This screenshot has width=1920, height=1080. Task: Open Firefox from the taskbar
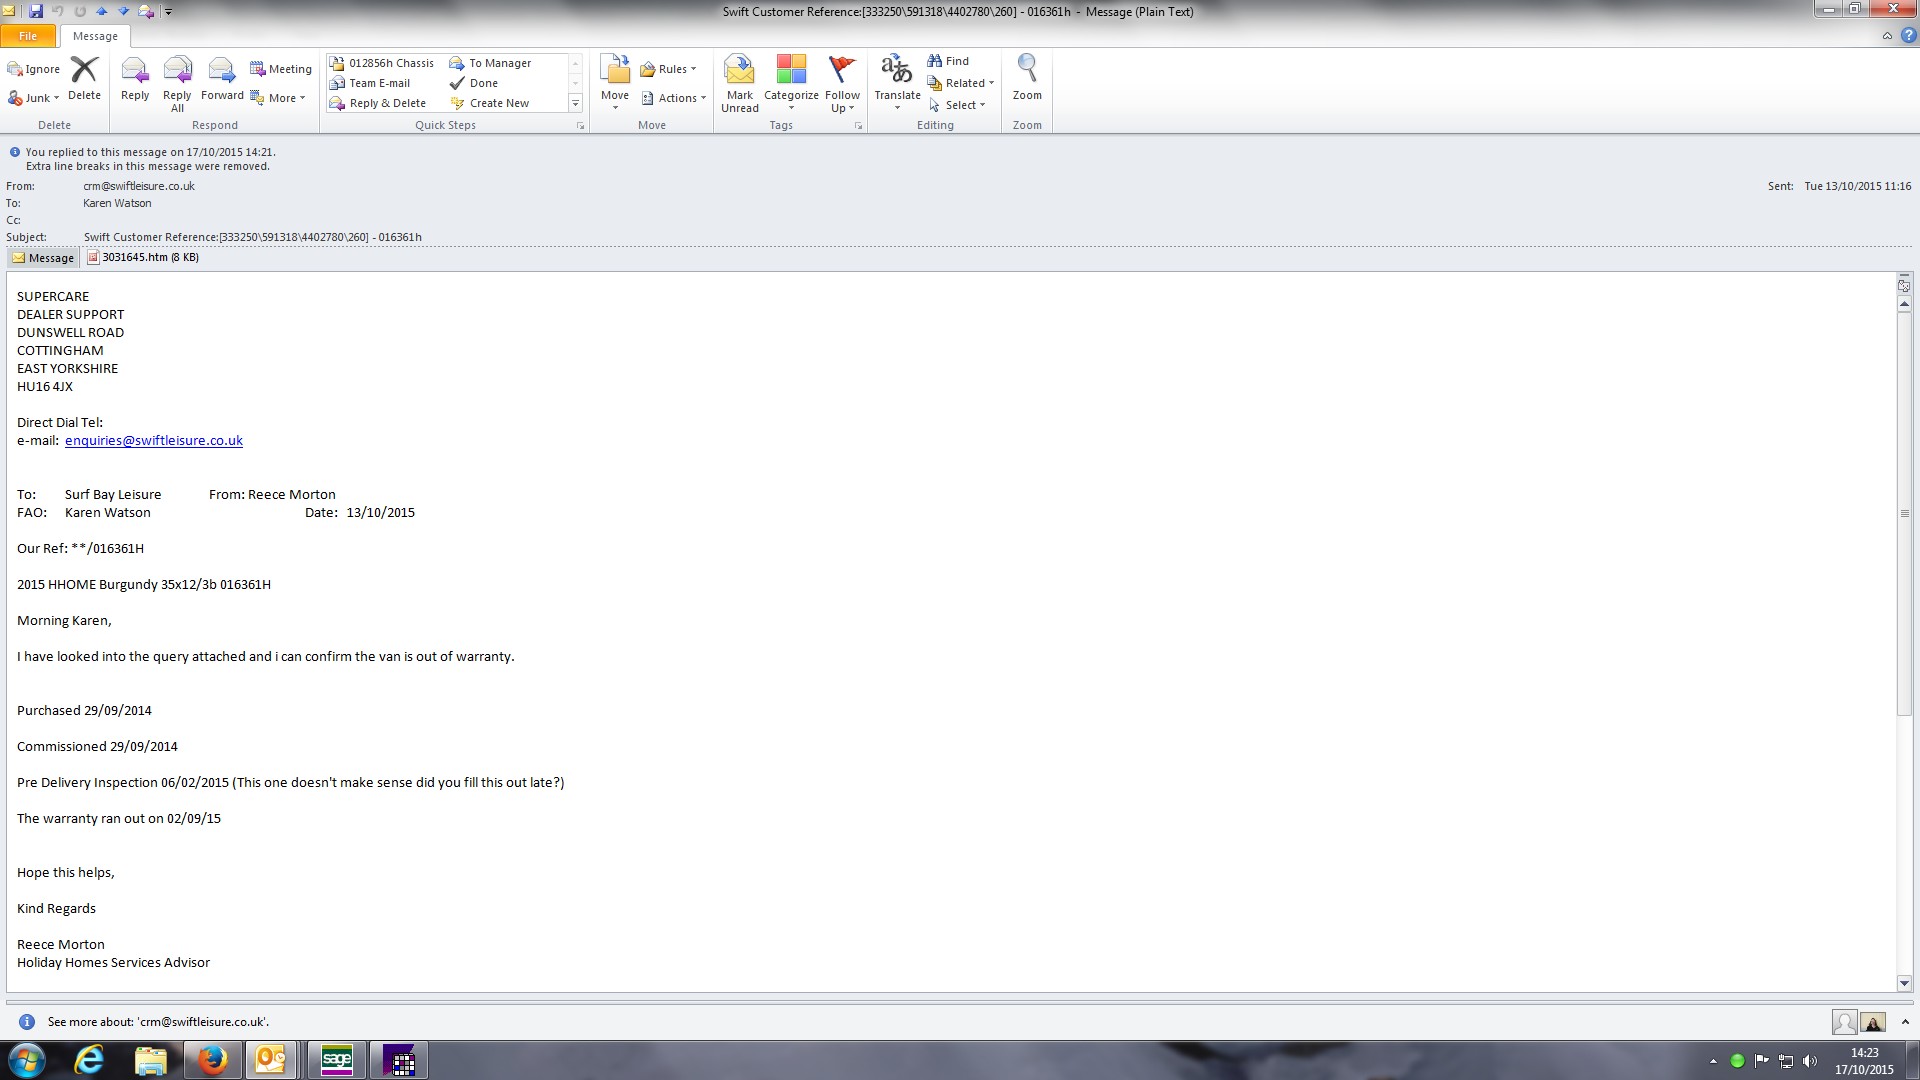click(x=212, y=1060)
